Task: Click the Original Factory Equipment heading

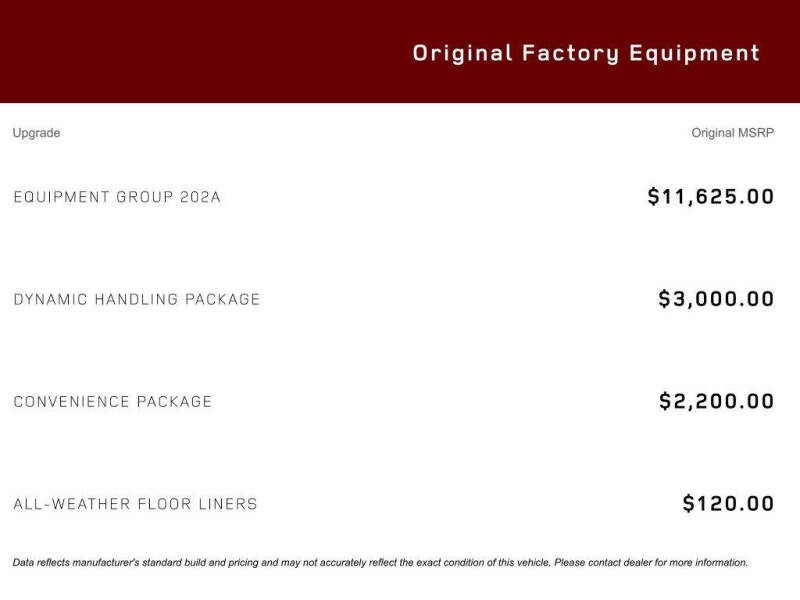Action: [586, 54]
